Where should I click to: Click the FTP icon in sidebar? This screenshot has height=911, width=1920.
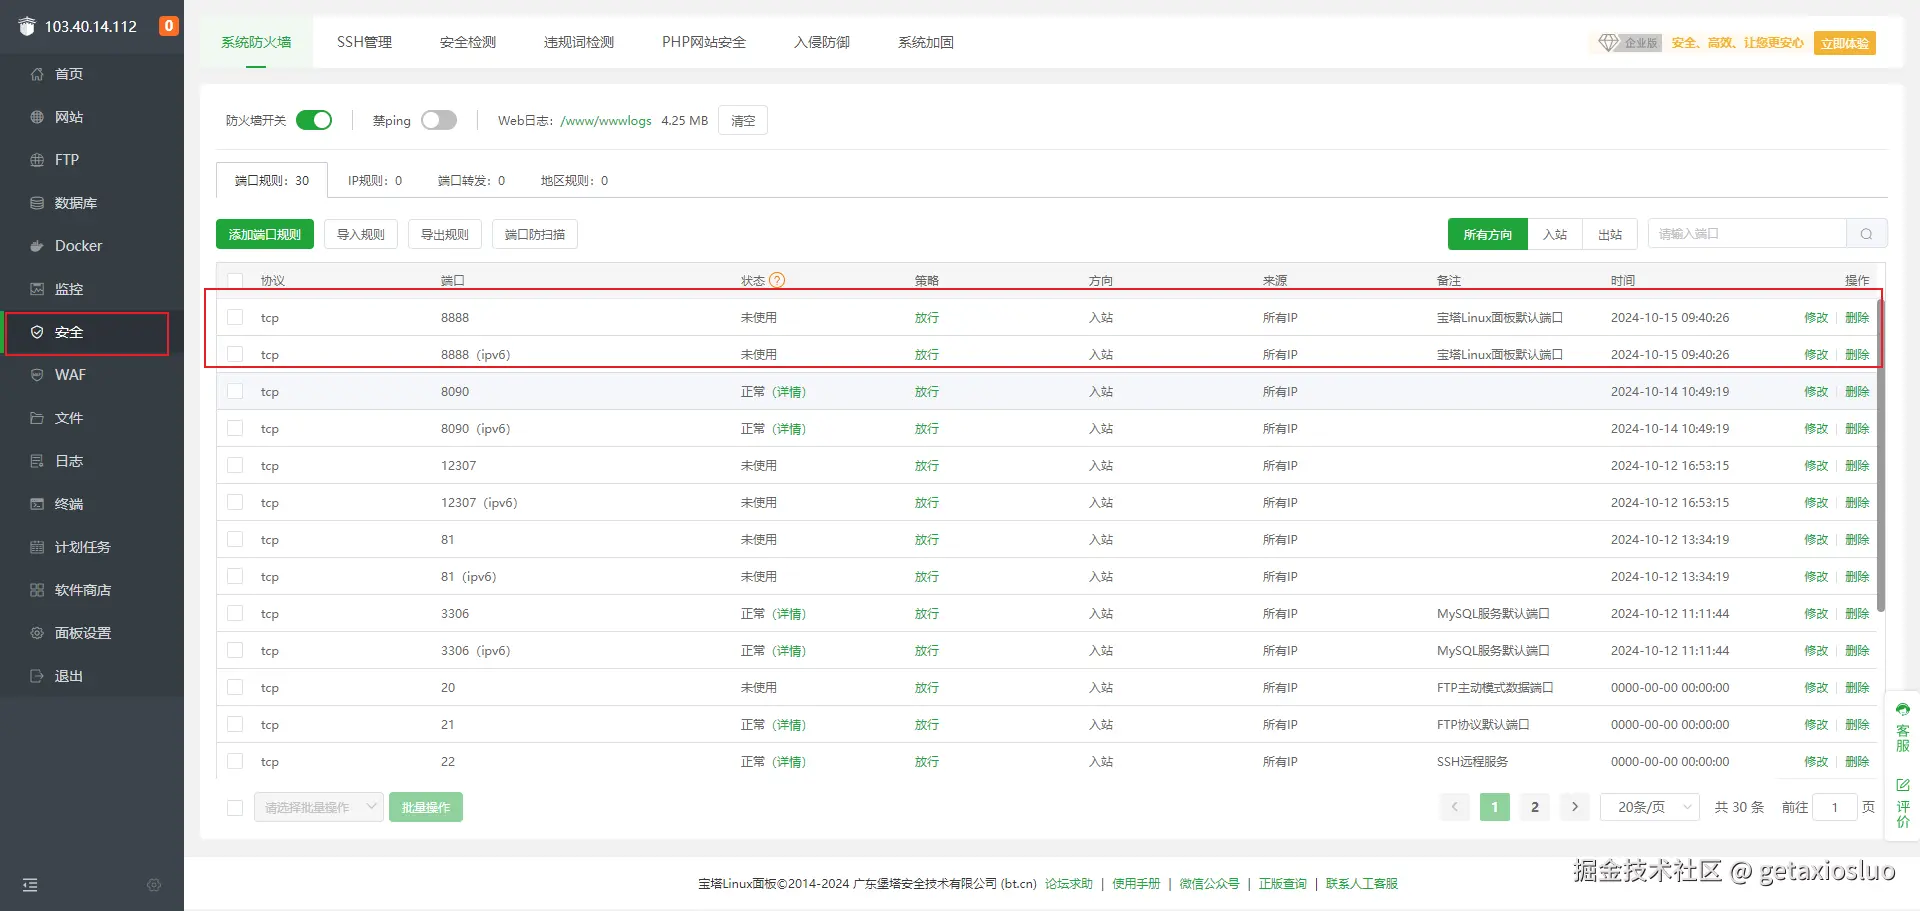point(37,160)
